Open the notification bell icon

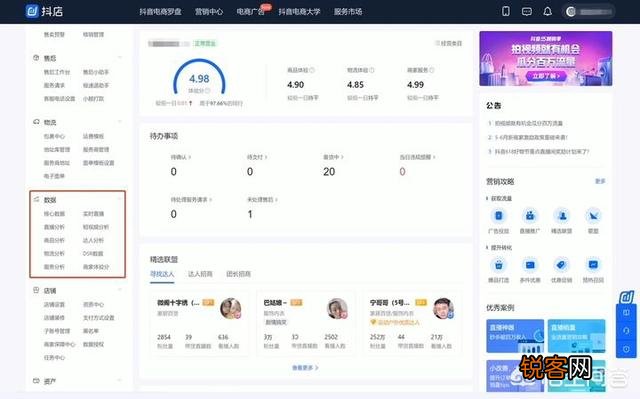(x=547, y=11)
